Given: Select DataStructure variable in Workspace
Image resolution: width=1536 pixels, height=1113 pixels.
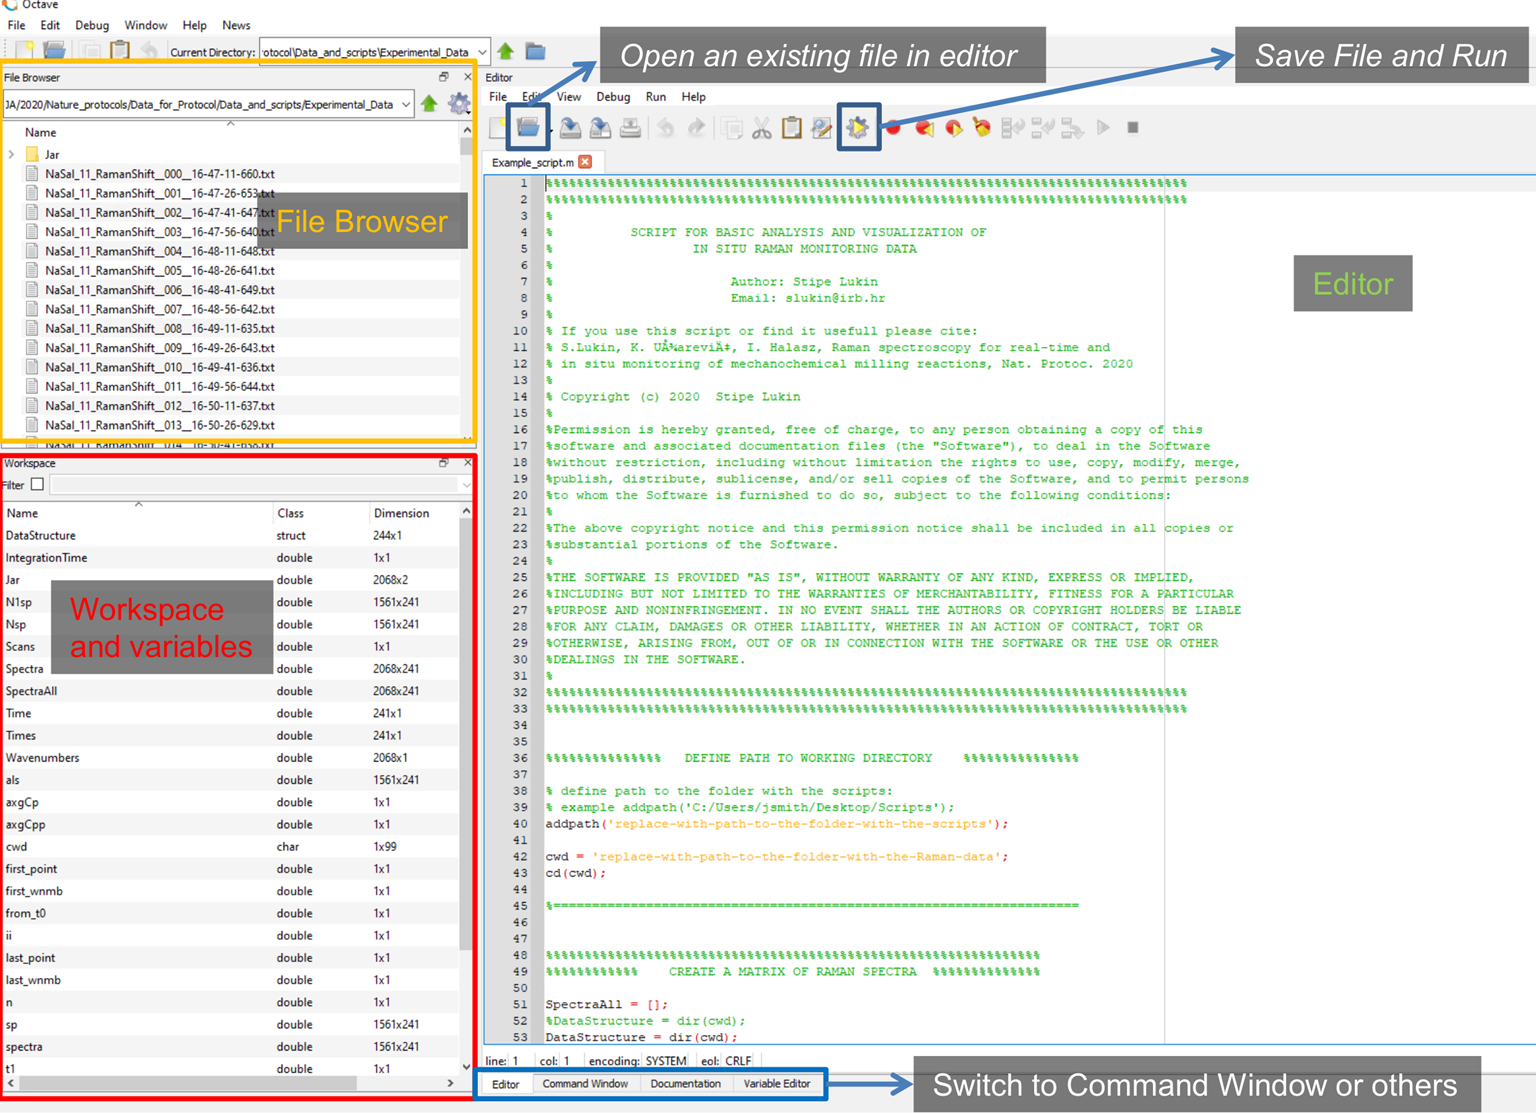Looking at the screenshot, I should (230, 536).
